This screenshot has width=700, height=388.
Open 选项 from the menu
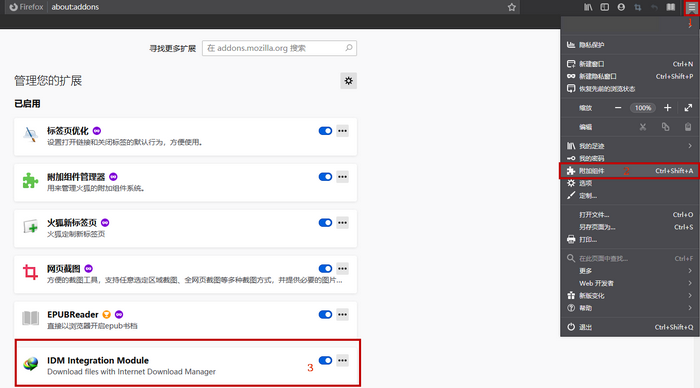629,183
